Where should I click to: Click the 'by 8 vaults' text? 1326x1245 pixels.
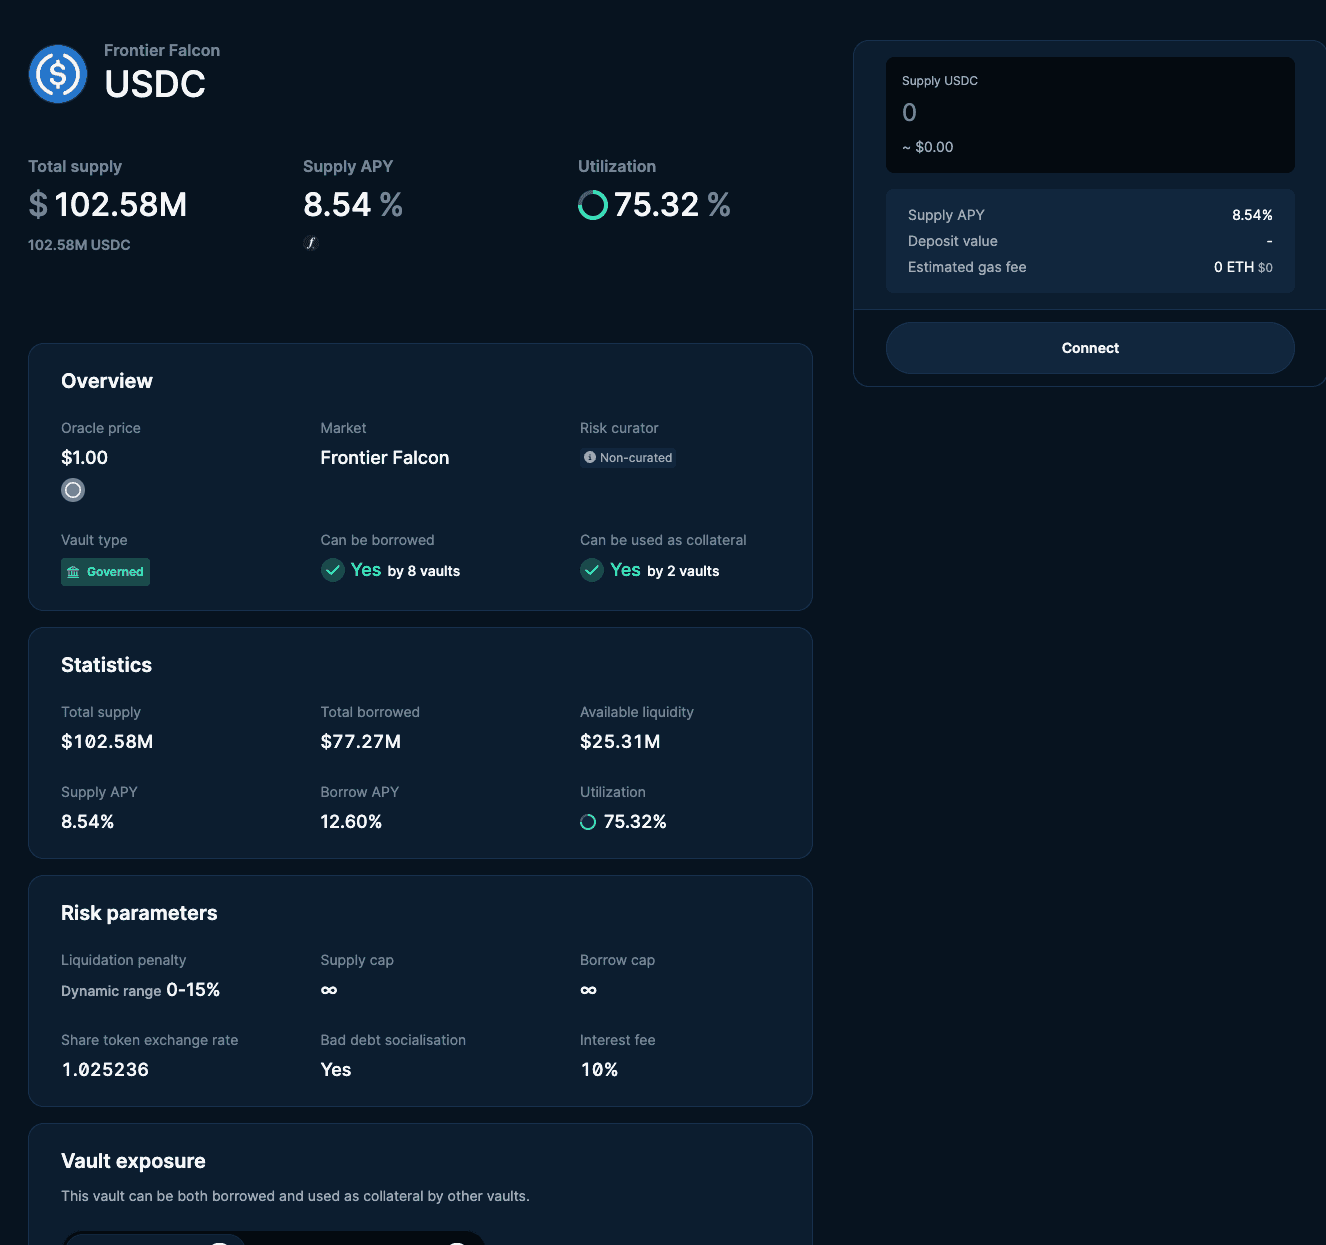tap(424, 571)
